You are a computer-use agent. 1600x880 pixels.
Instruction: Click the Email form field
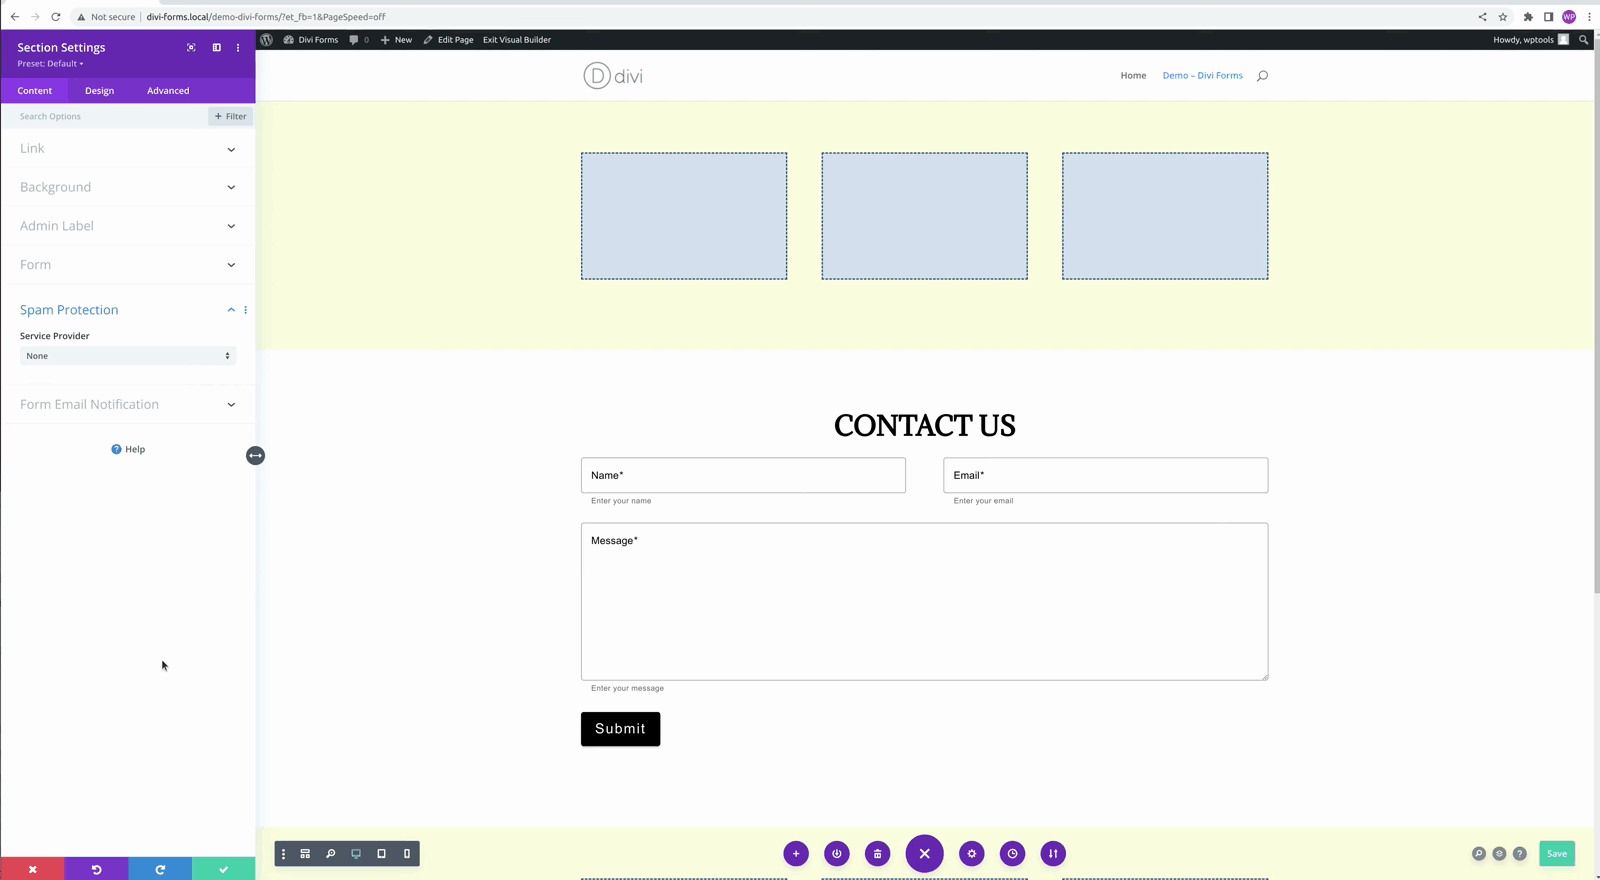point(1105,475)
